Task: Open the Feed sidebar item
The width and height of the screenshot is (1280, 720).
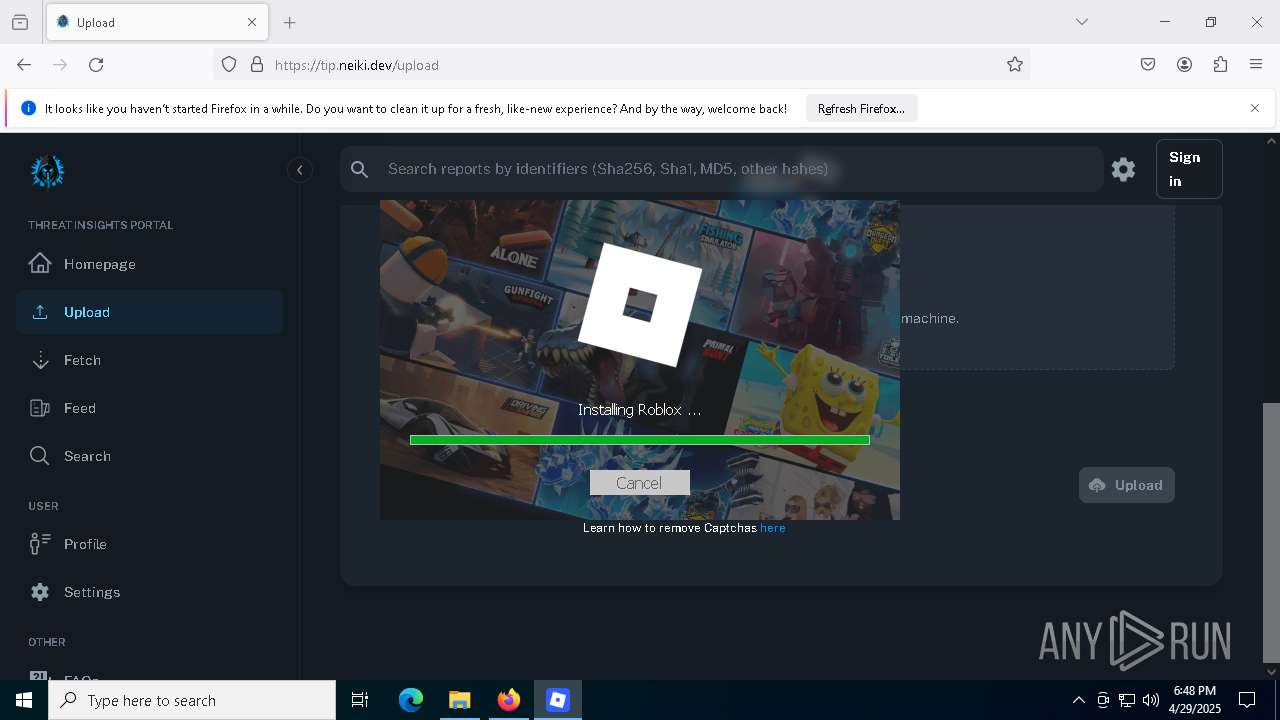Action: [149, 408]
